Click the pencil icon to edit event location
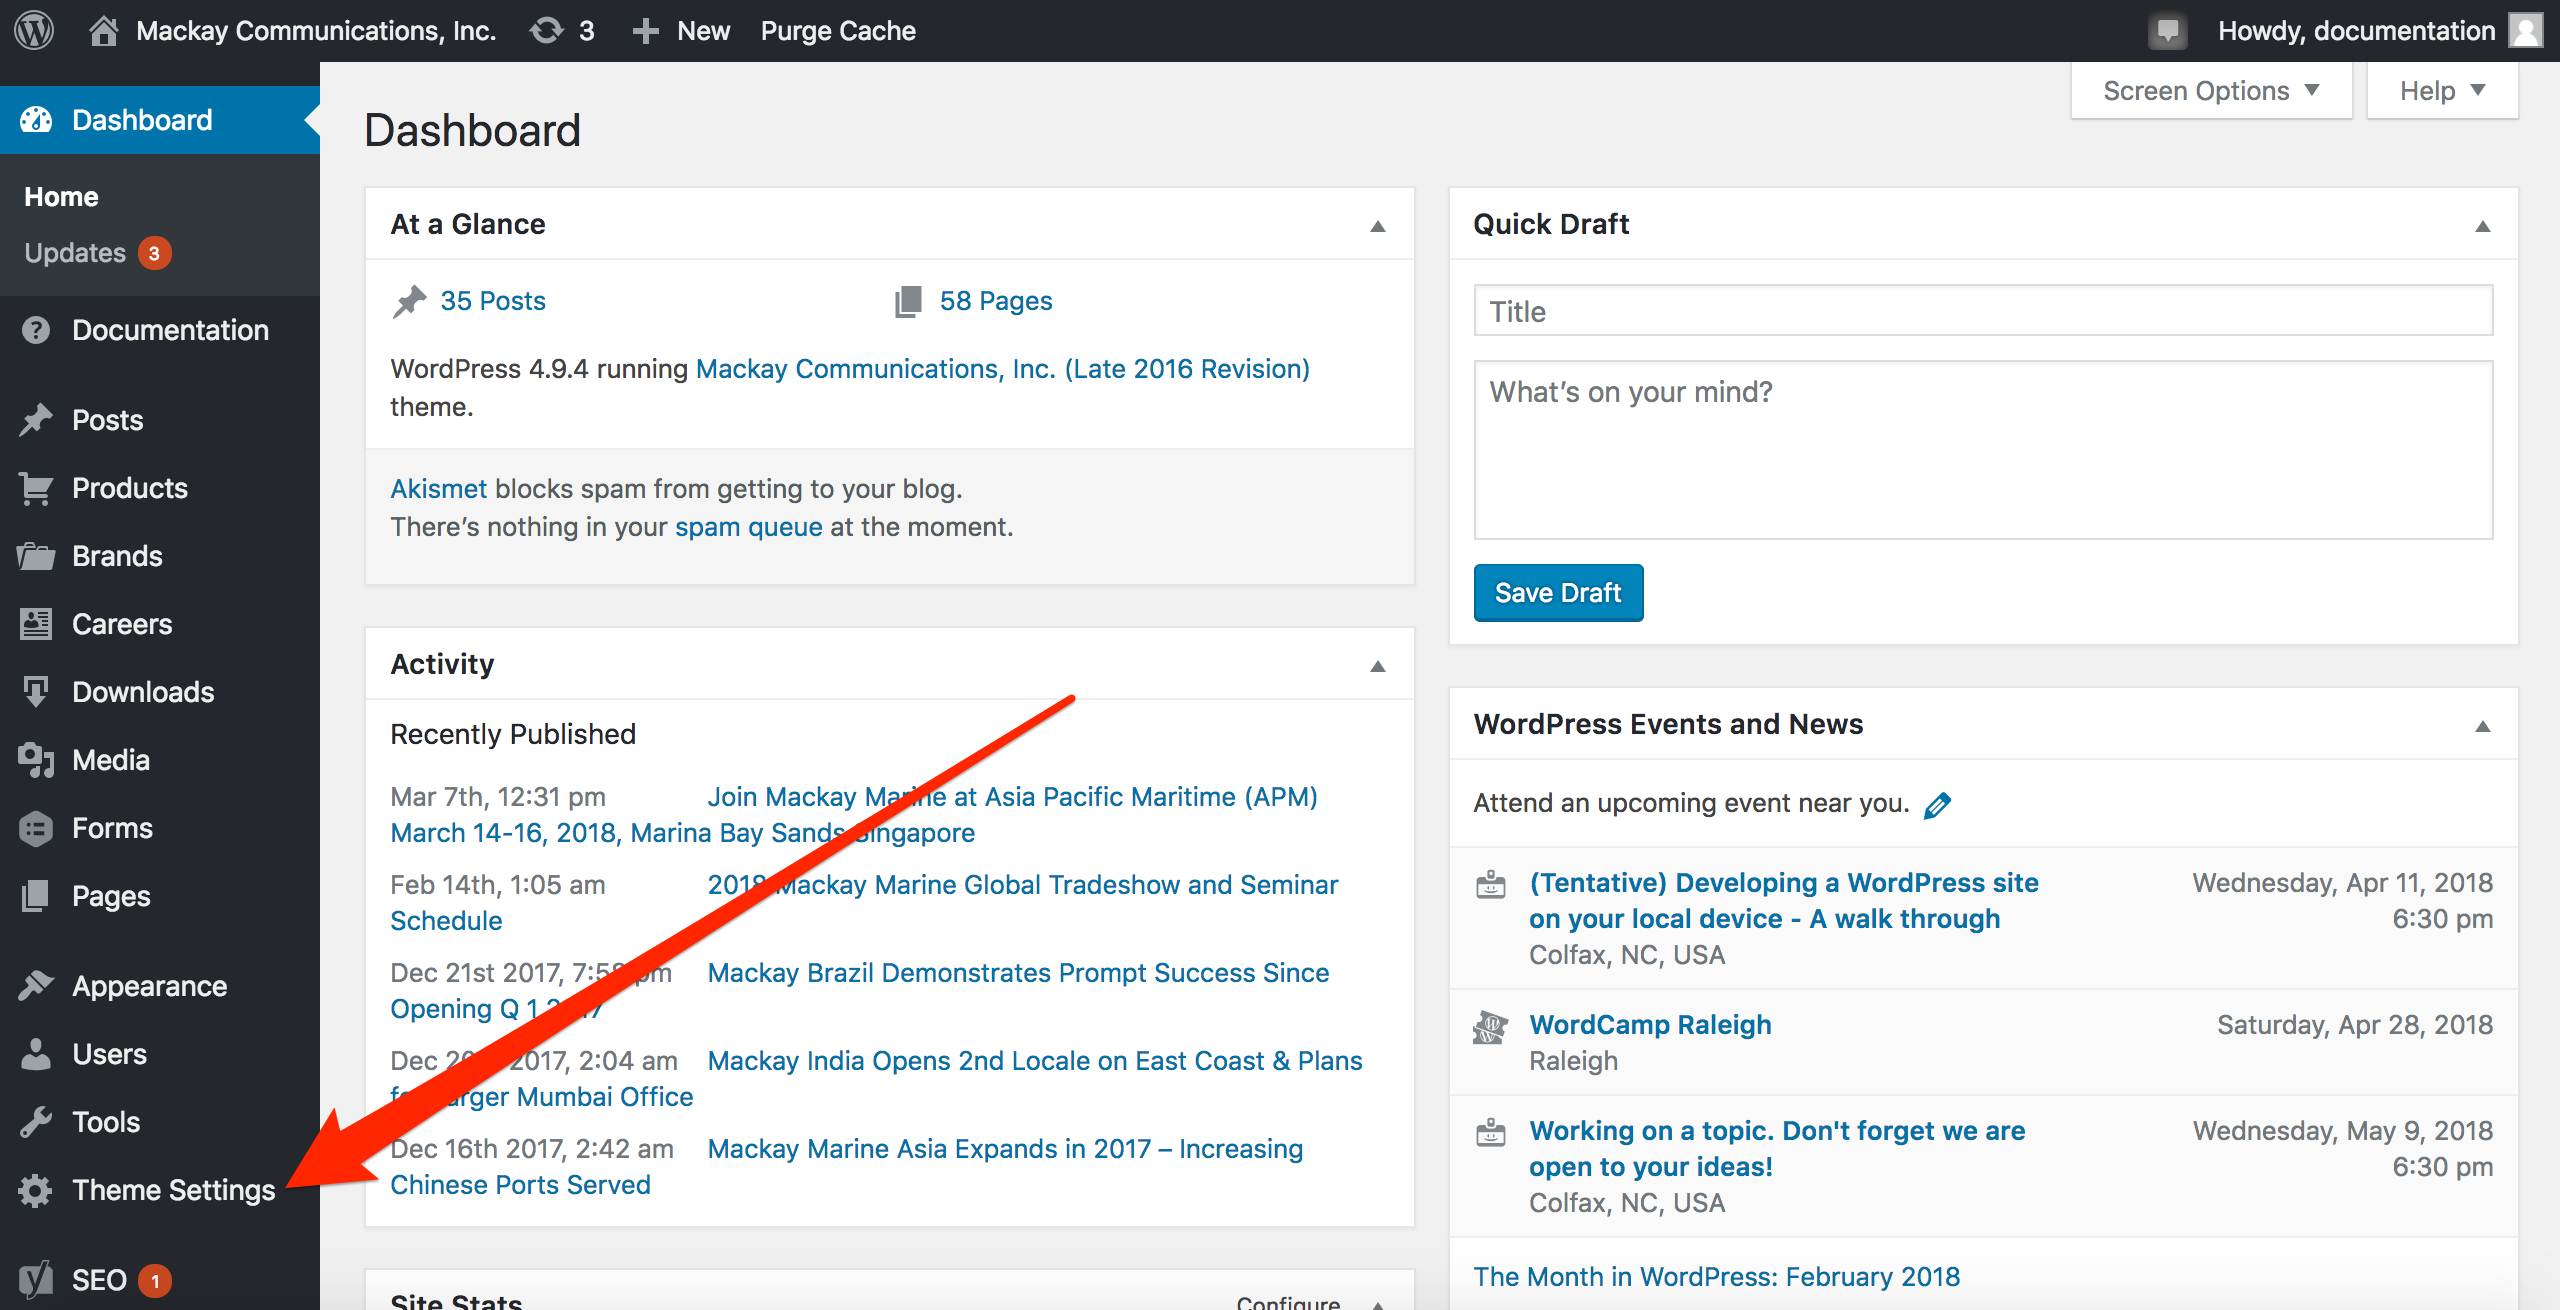Viewport: 2560px width, 1310px height. point(1938,805)
